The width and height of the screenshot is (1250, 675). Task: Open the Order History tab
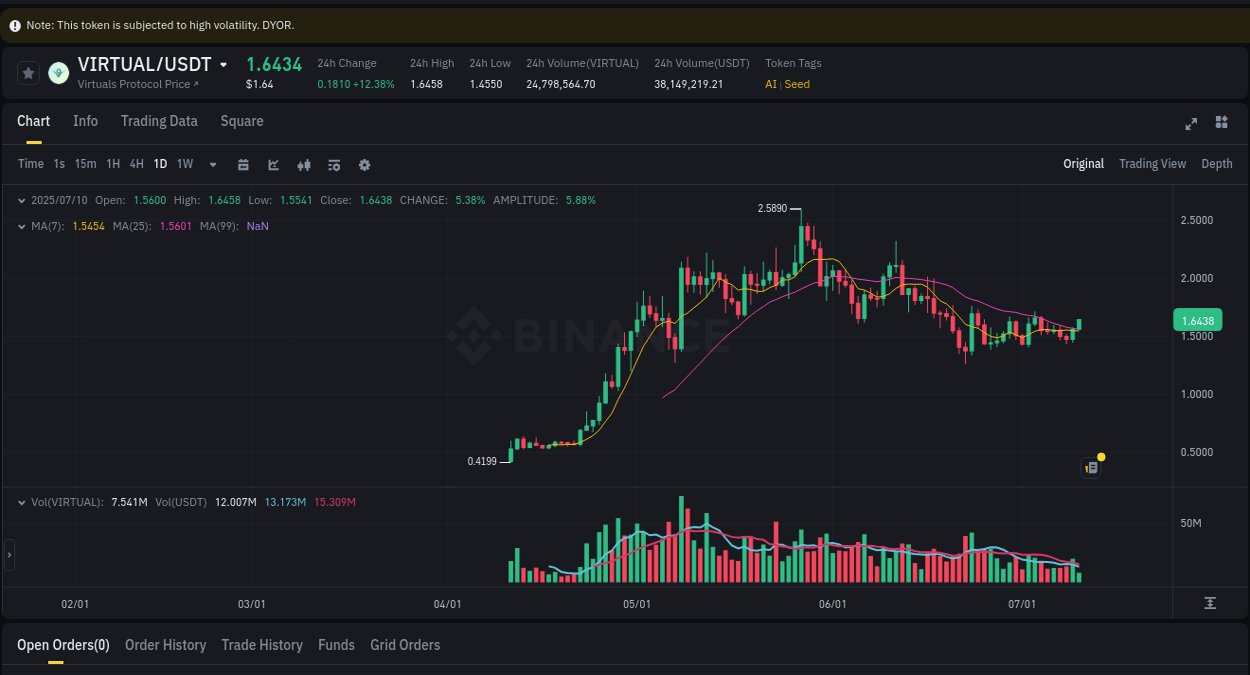pos(165,645)
